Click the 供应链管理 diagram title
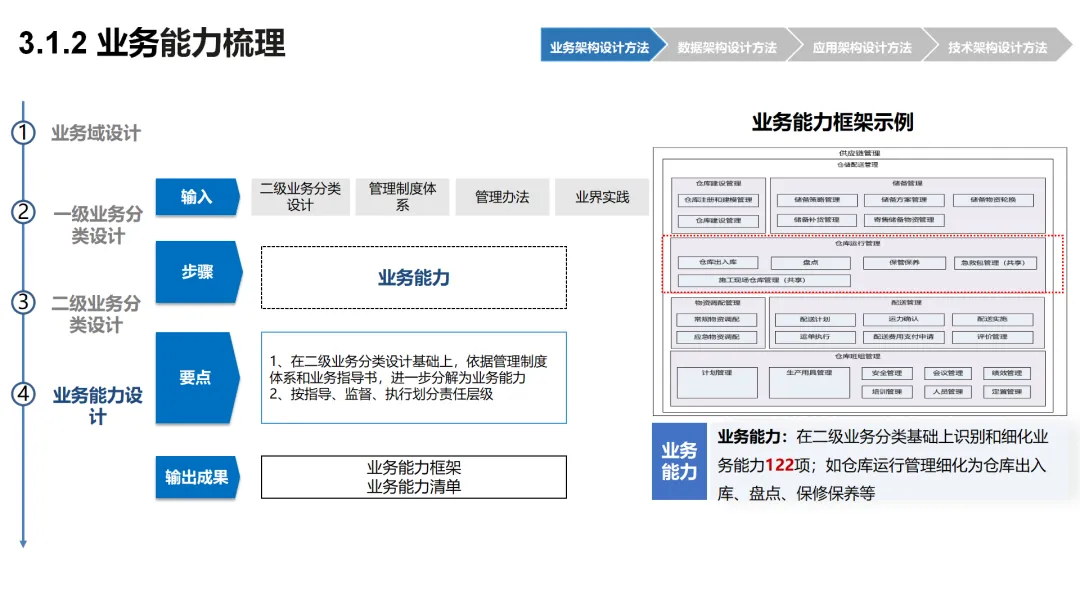The image size is (1080, 608). tap(859, 153)
